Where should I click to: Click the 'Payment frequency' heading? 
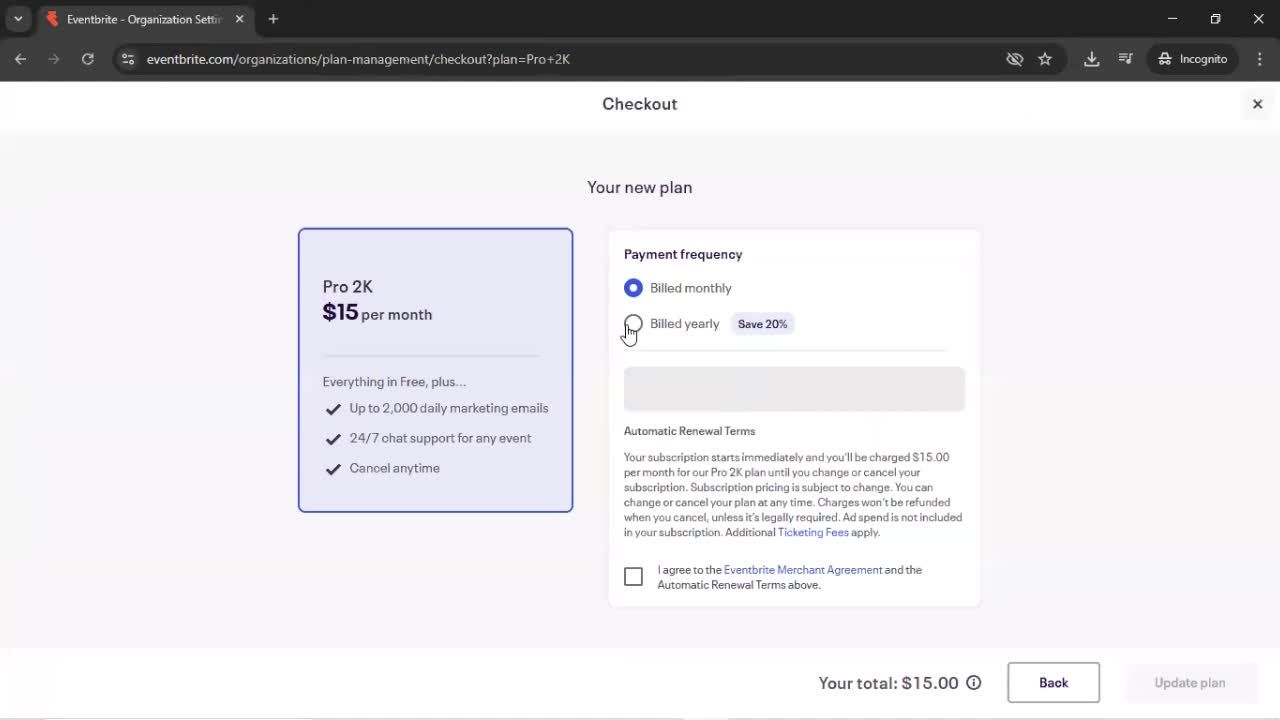click(683, 254)
